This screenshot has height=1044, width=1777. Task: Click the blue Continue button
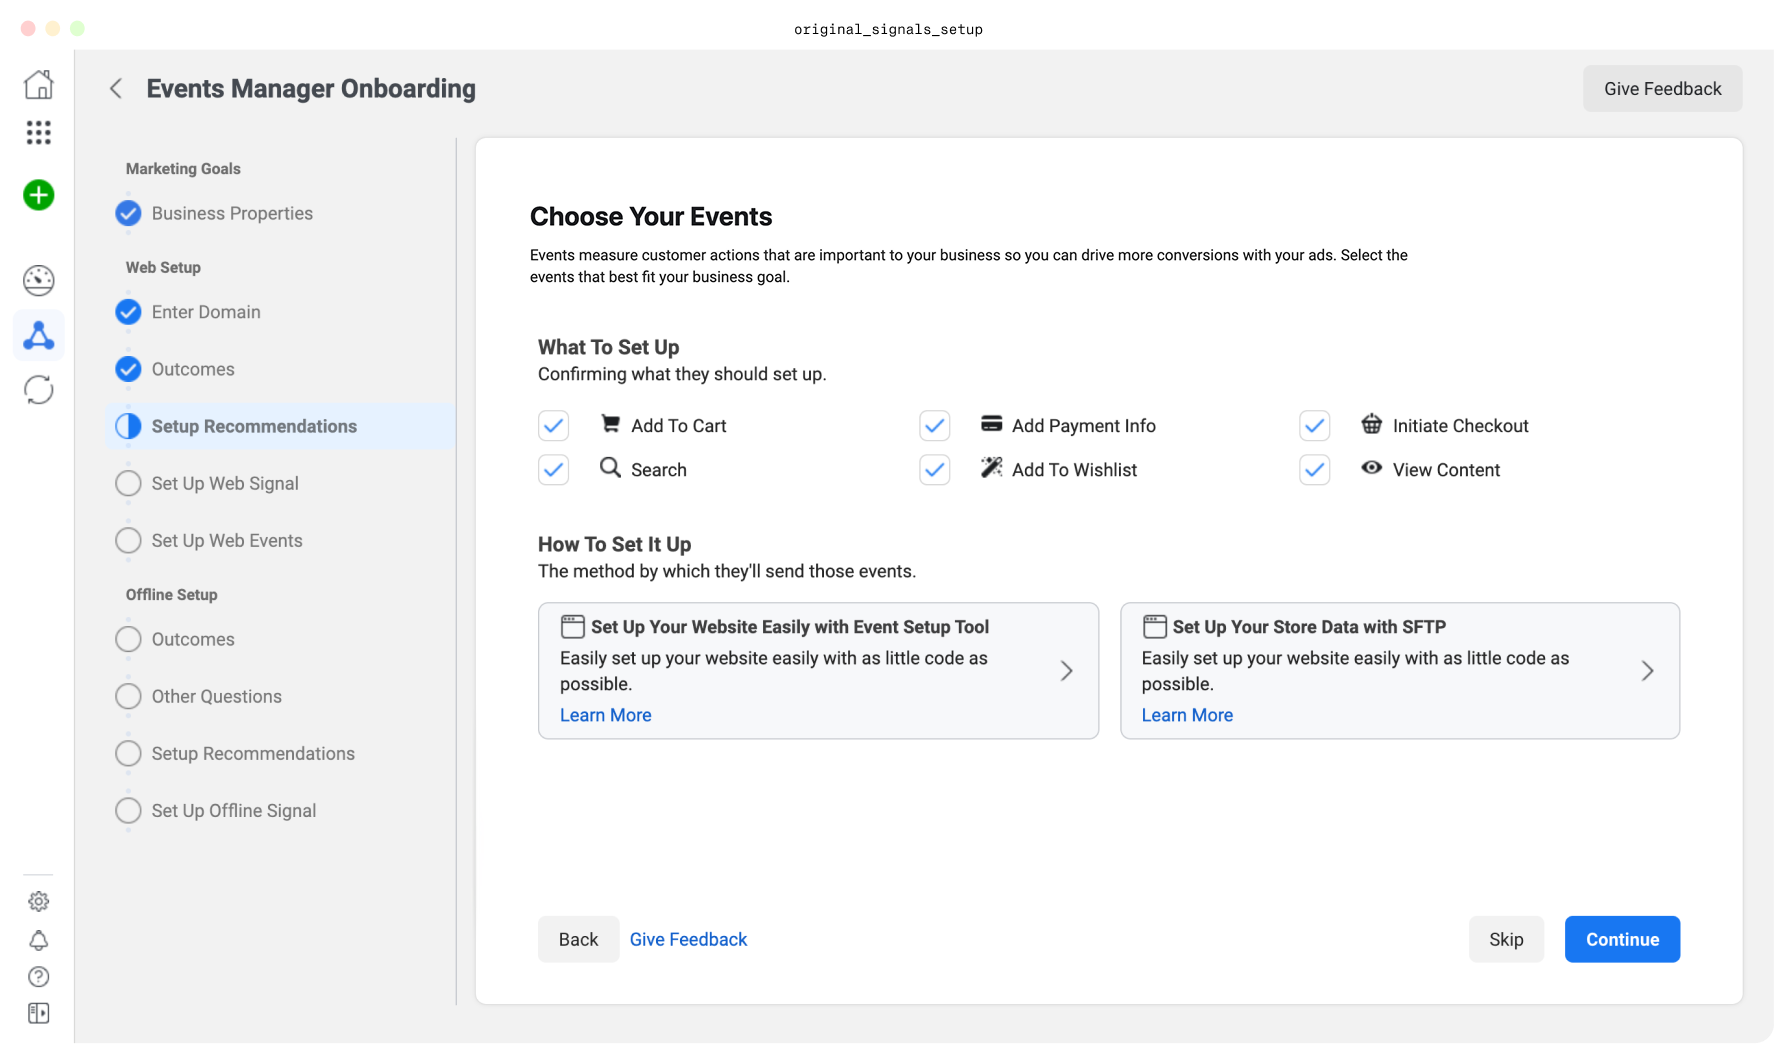(x=1622, y=939)
